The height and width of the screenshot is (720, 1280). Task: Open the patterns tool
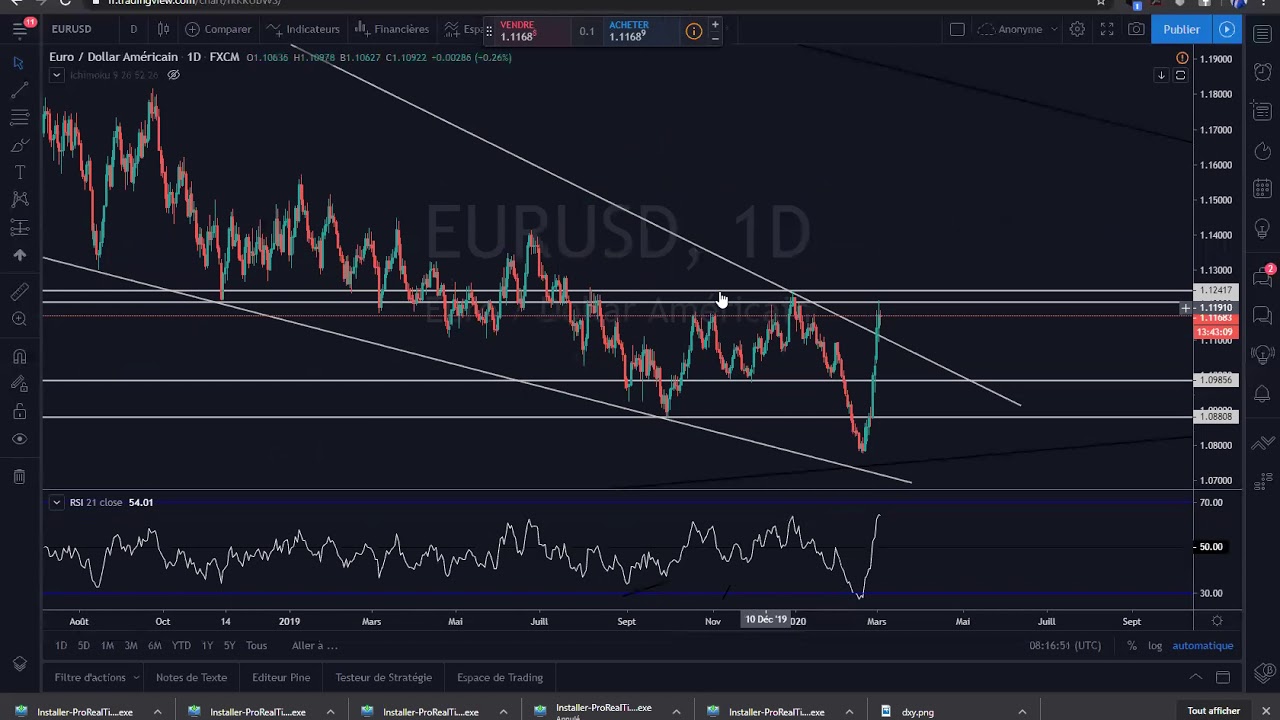pyautogui.click(x=19, y=200)
